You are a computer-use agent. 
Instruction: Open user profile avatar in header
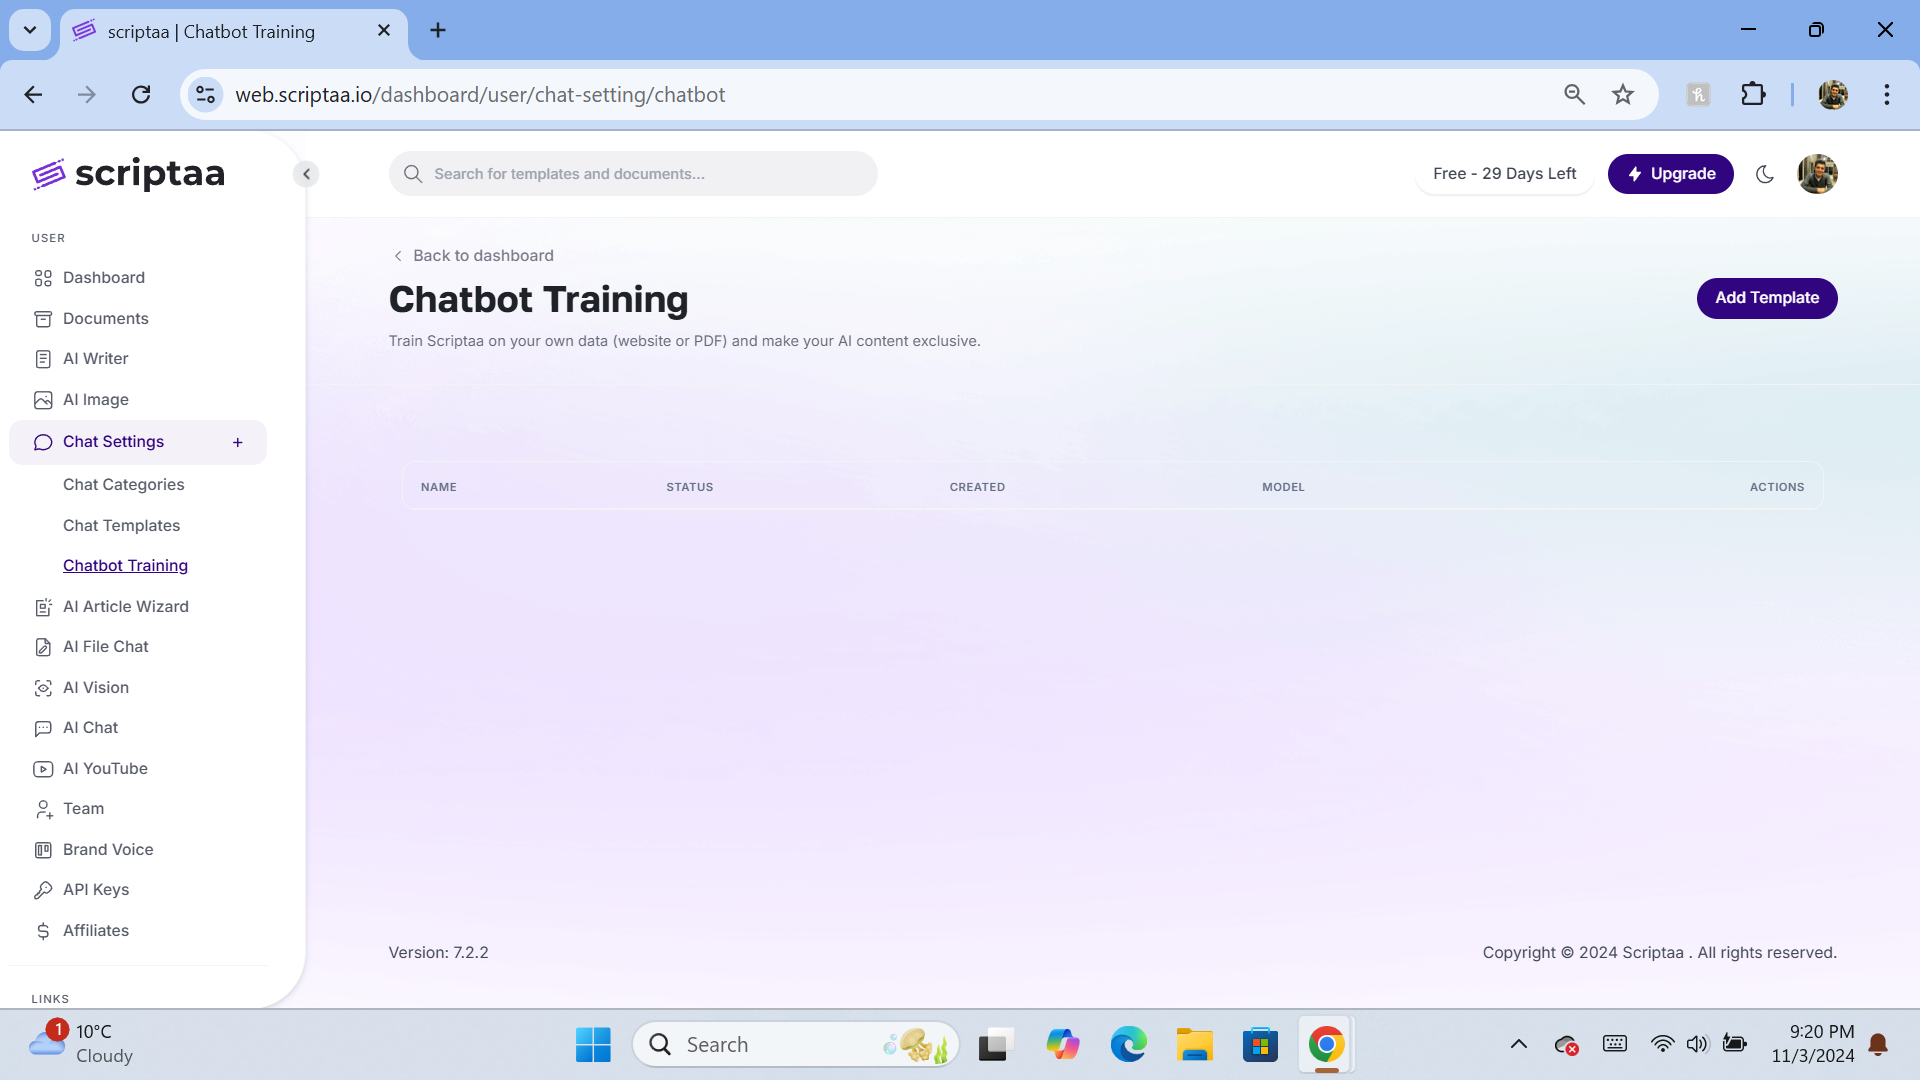1817,174
